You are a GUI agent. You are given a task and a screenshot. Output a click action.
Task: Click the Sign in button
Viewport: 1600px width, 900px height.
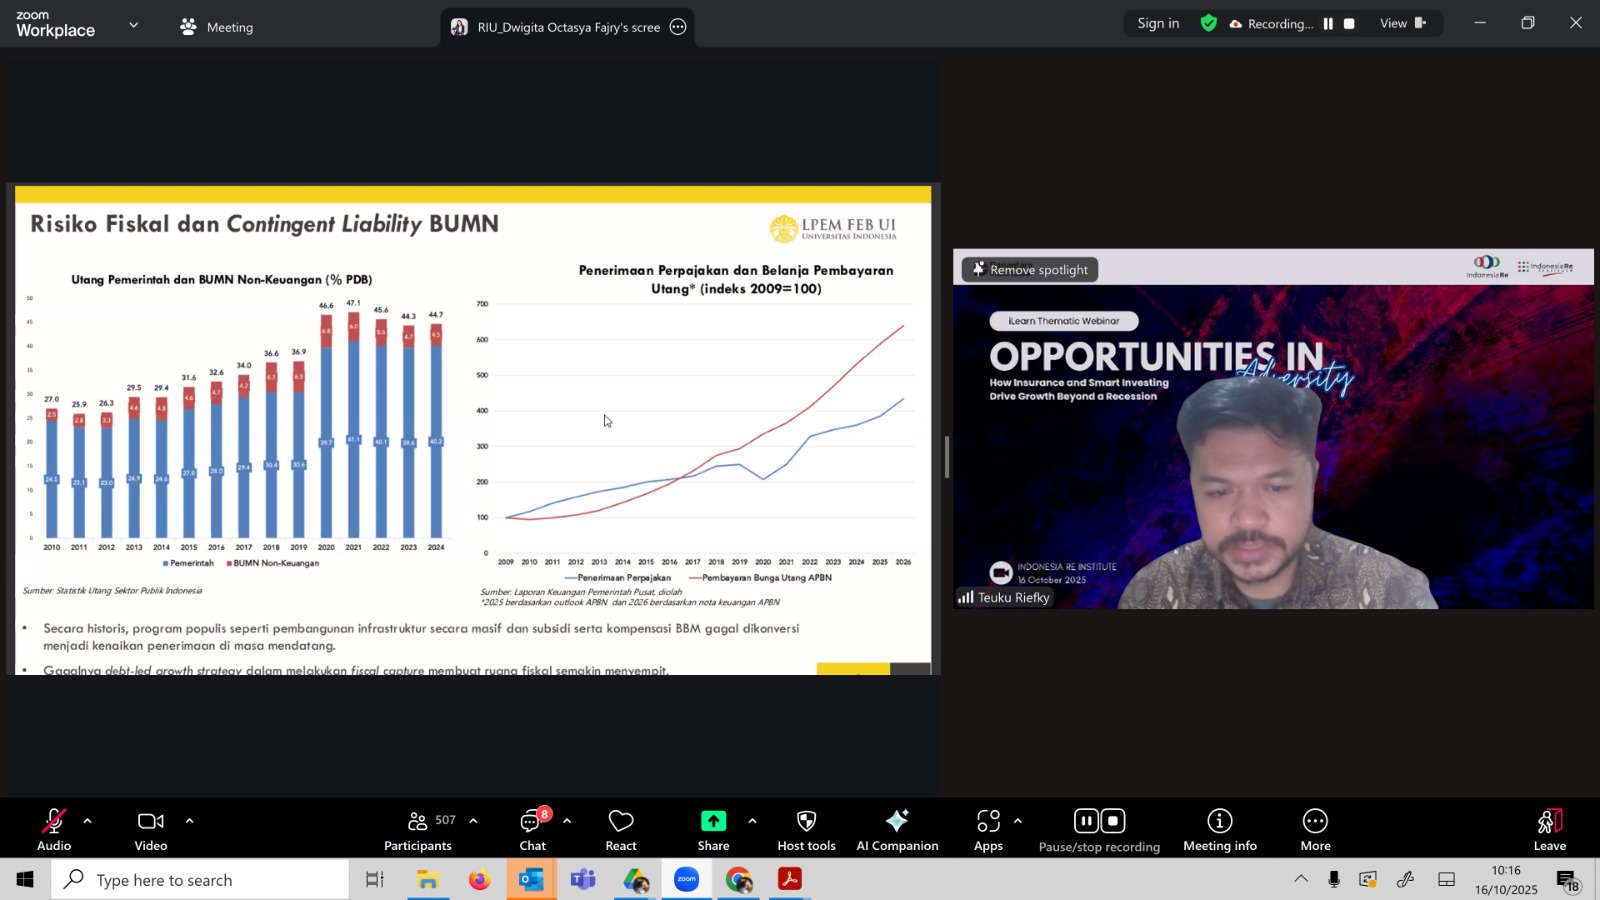click(1158, 24)
